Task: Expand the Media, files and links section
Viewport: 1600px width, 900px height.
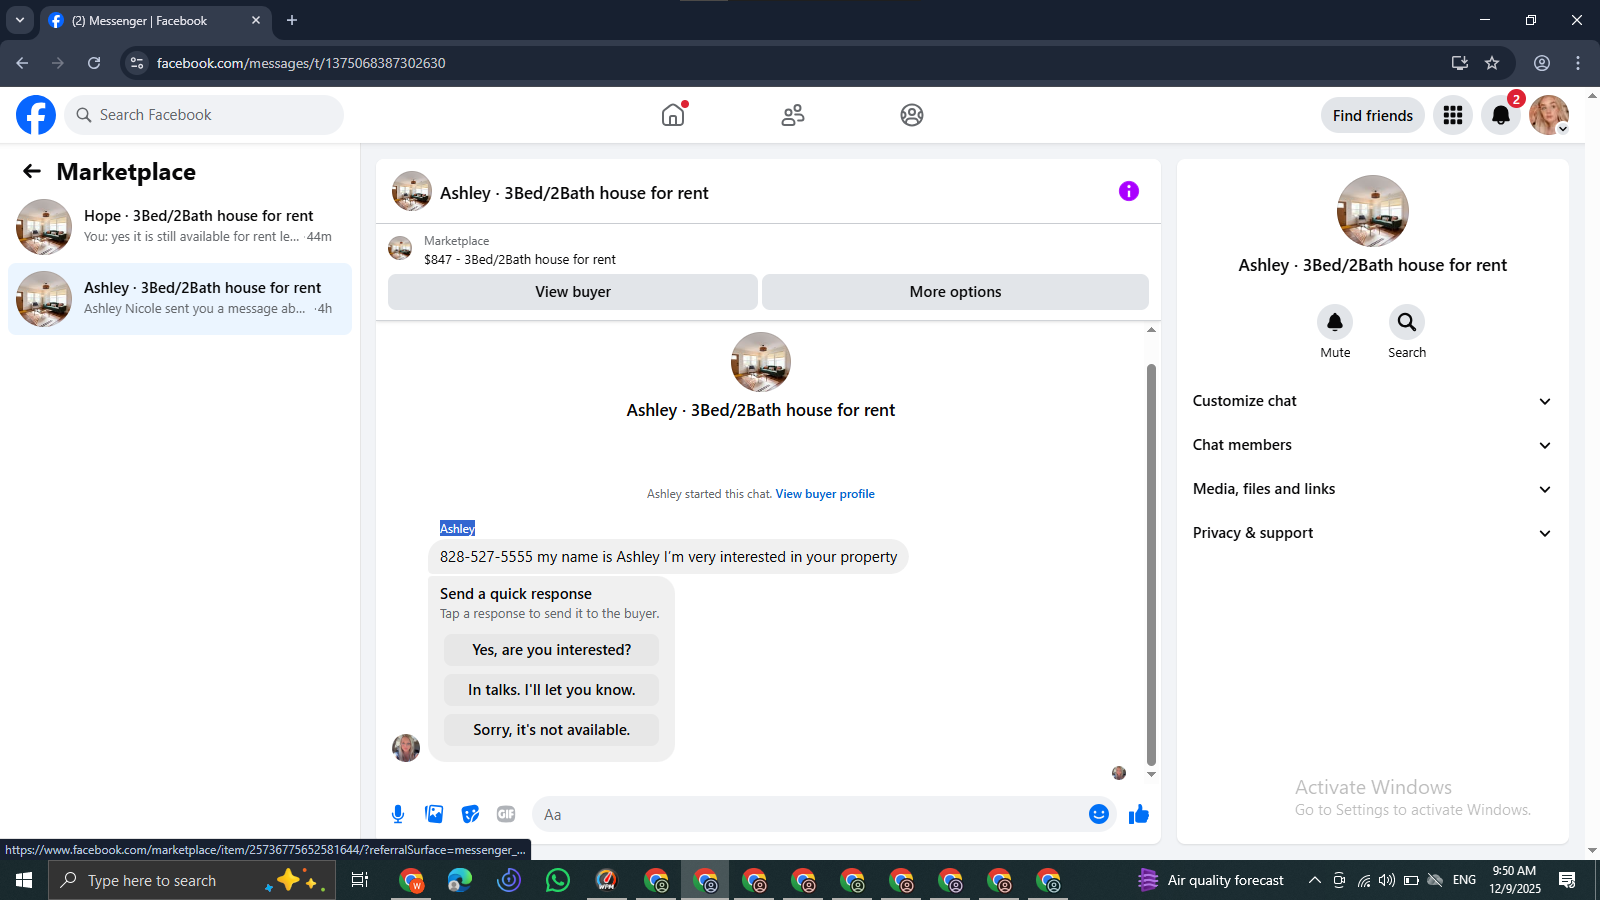Action: coord(1372,489)
